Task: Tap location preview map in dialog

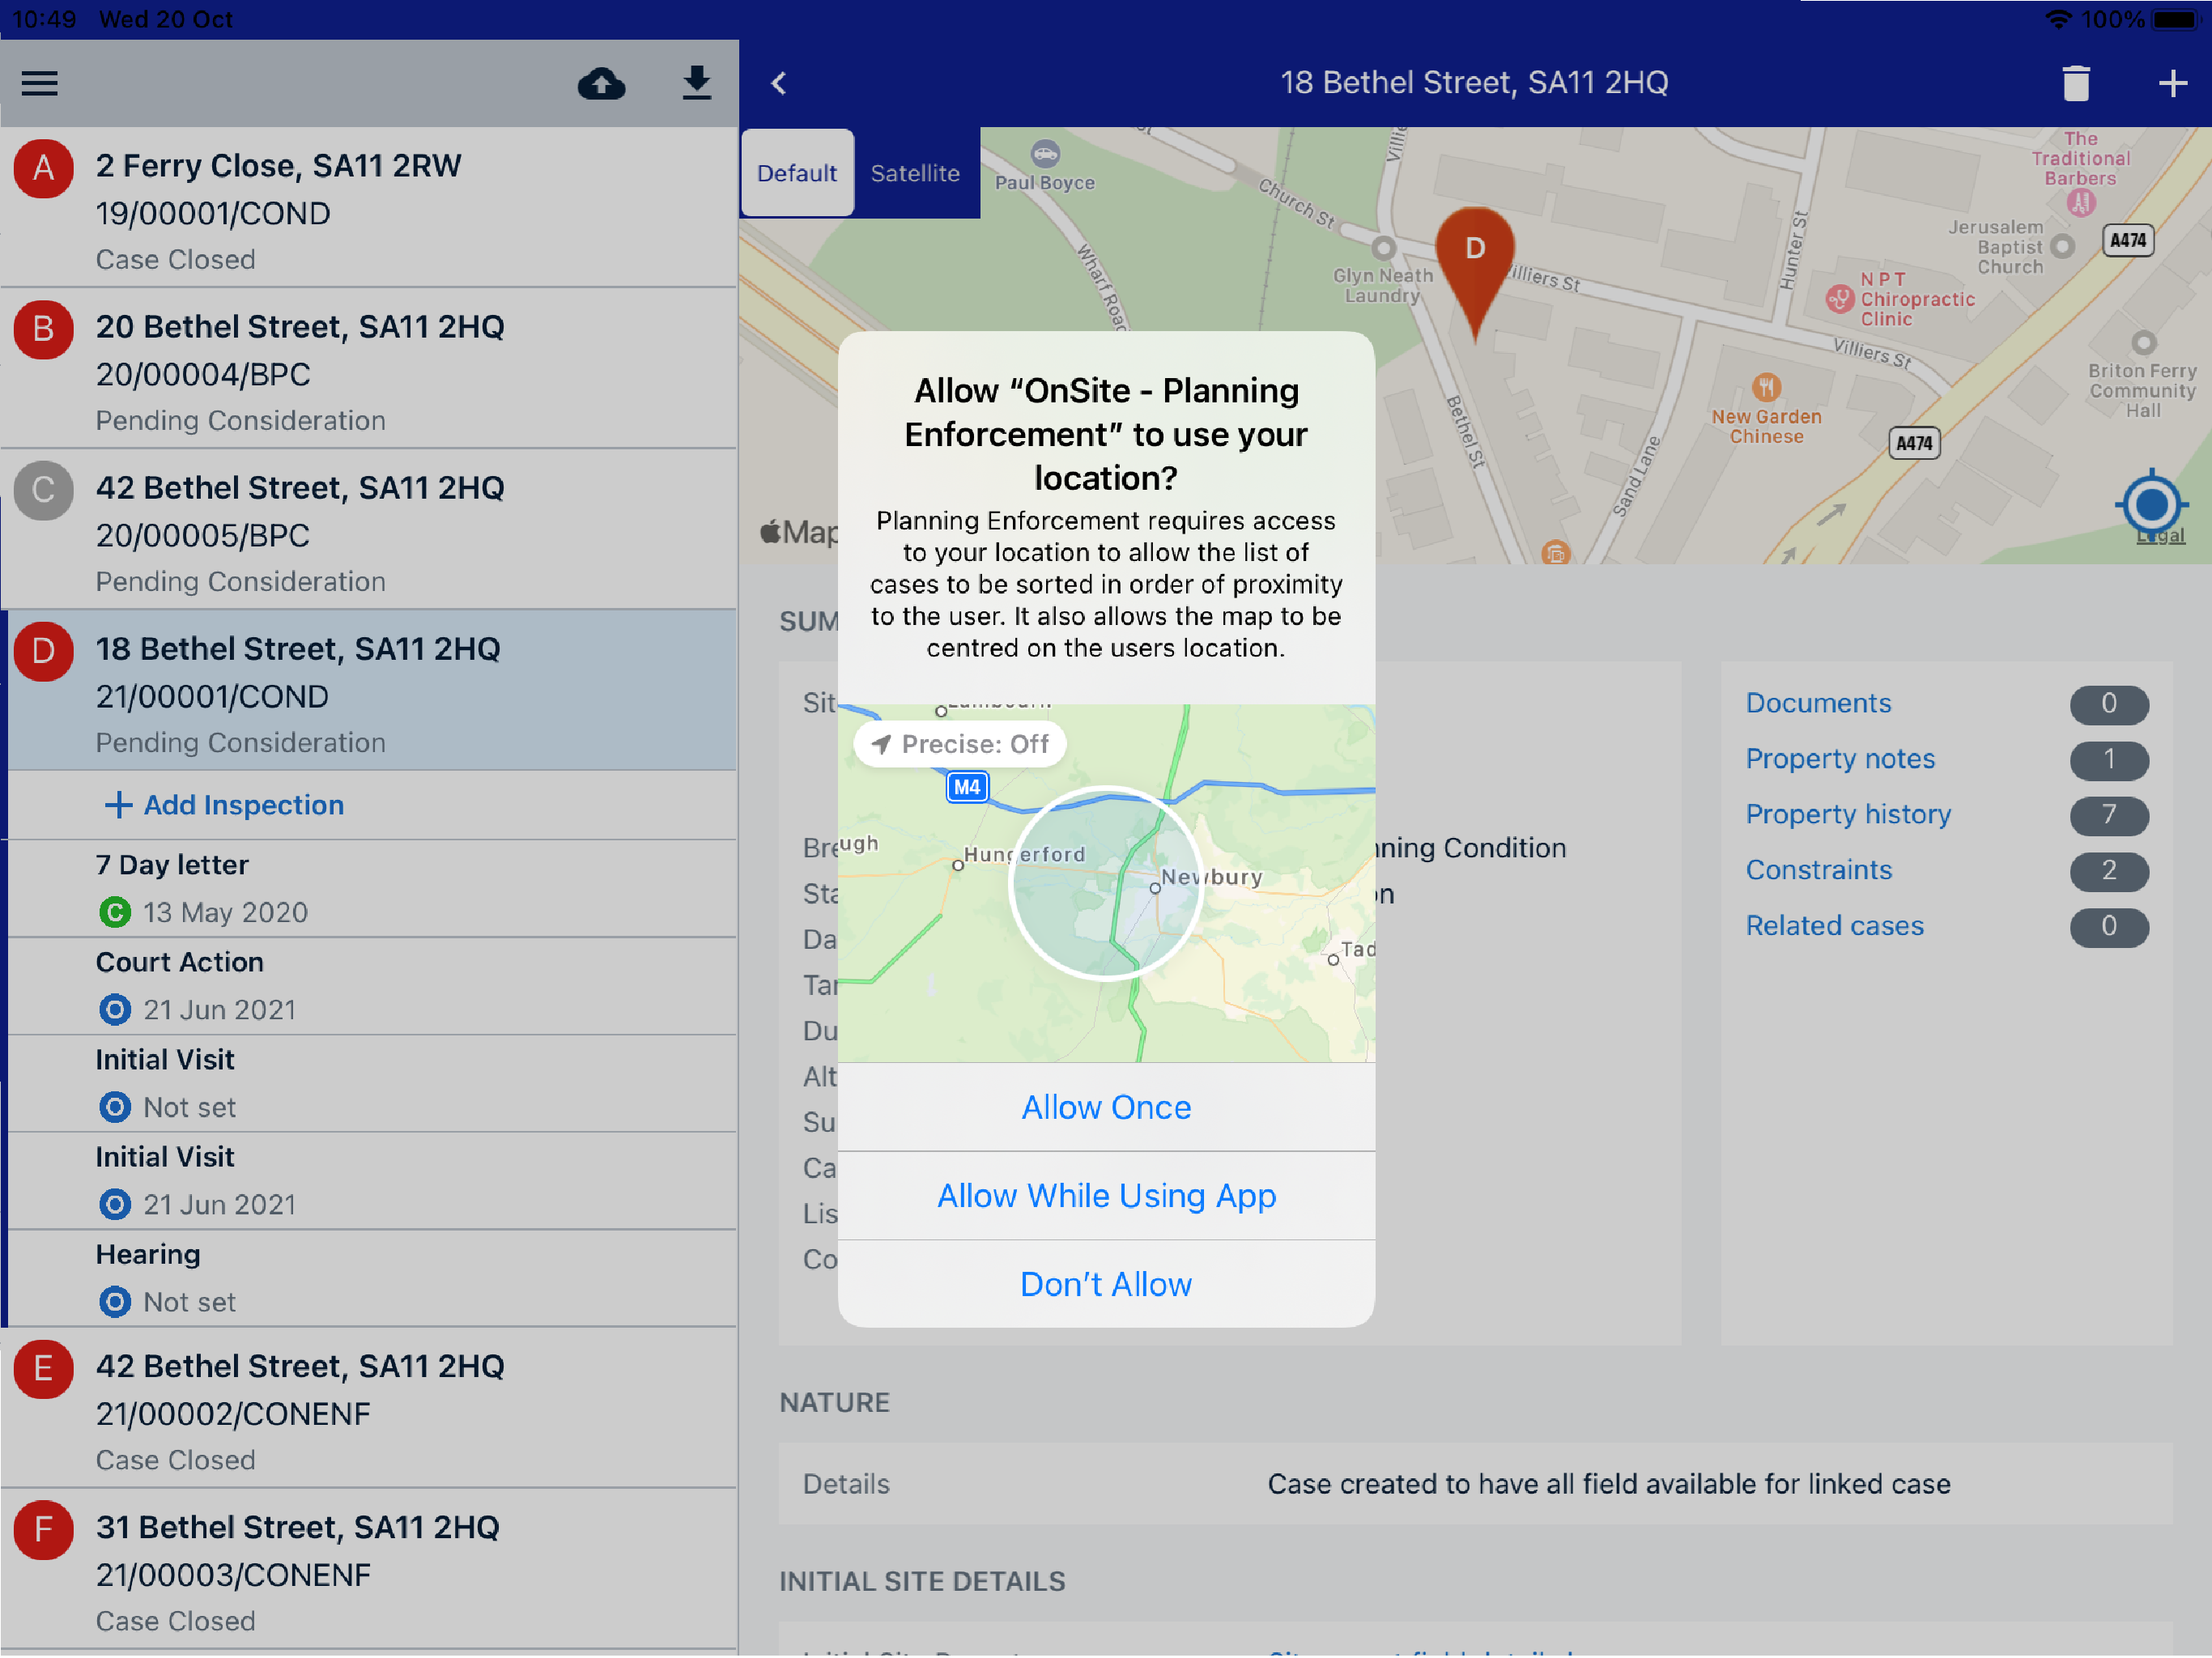Action: [1106, 884]
